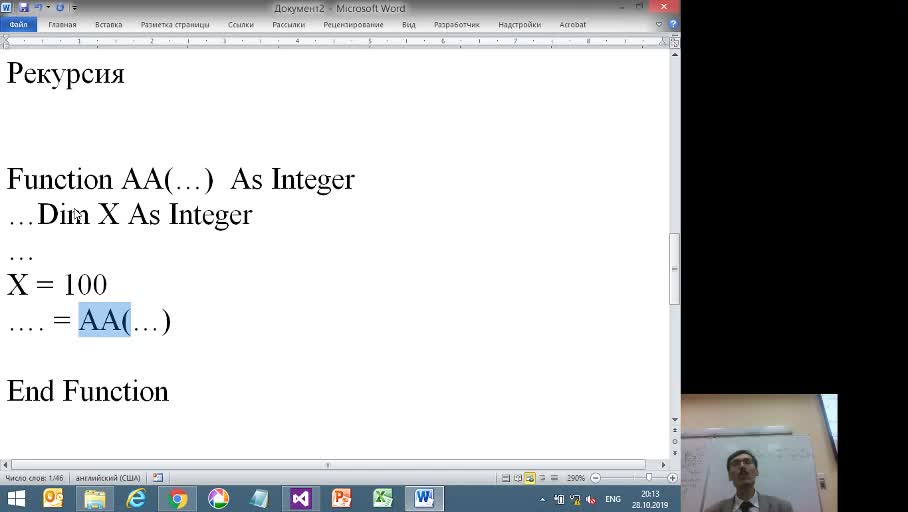Click the Word application icon in title bar
This screenshot has width=908, height=512.
6,8
